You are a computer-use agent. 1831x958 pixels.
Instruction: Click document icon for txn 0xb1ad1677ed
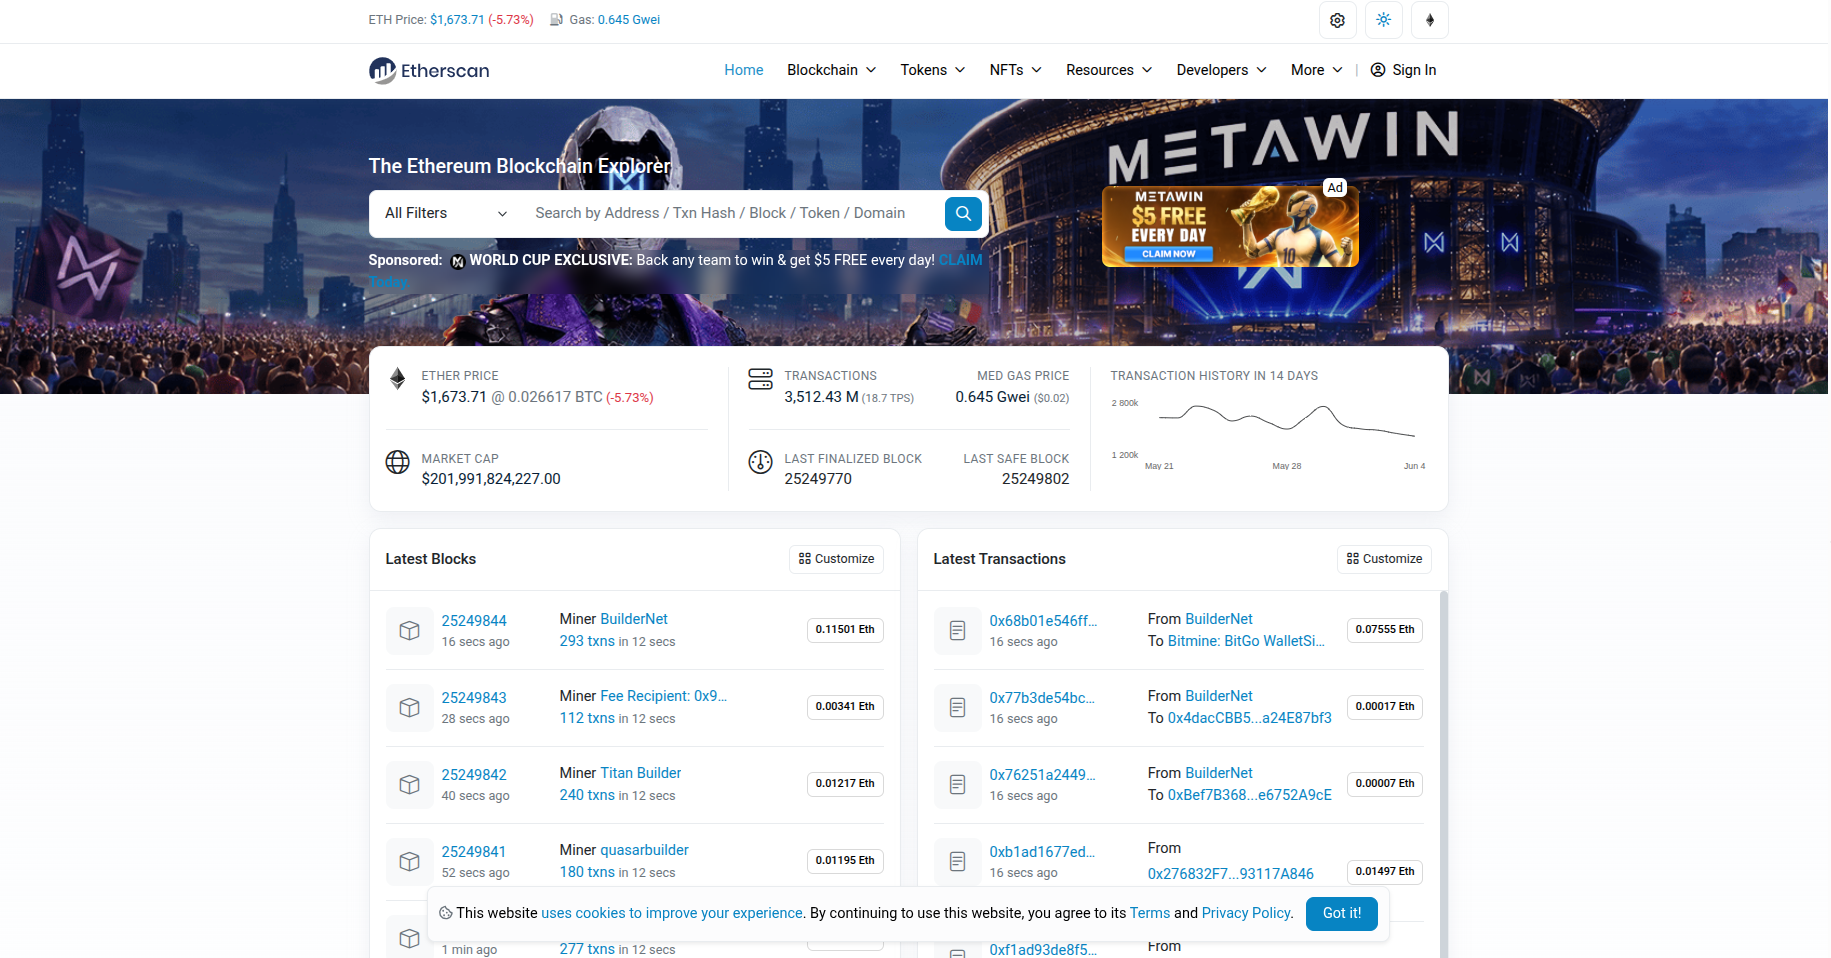957,861
